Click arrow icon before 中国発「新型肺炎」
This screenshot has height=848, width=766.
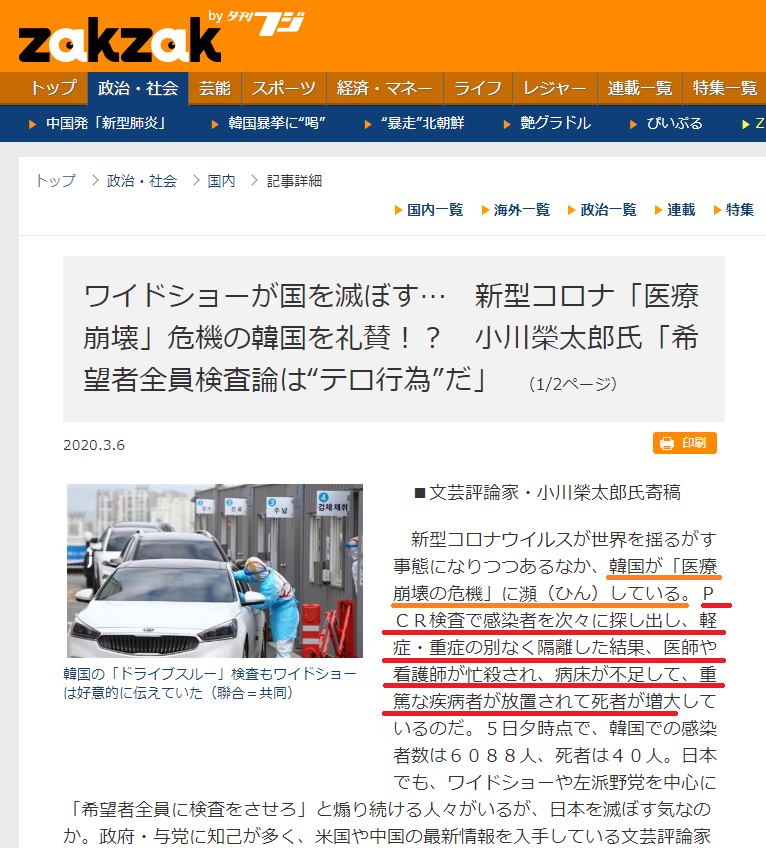tap(32, 124)
